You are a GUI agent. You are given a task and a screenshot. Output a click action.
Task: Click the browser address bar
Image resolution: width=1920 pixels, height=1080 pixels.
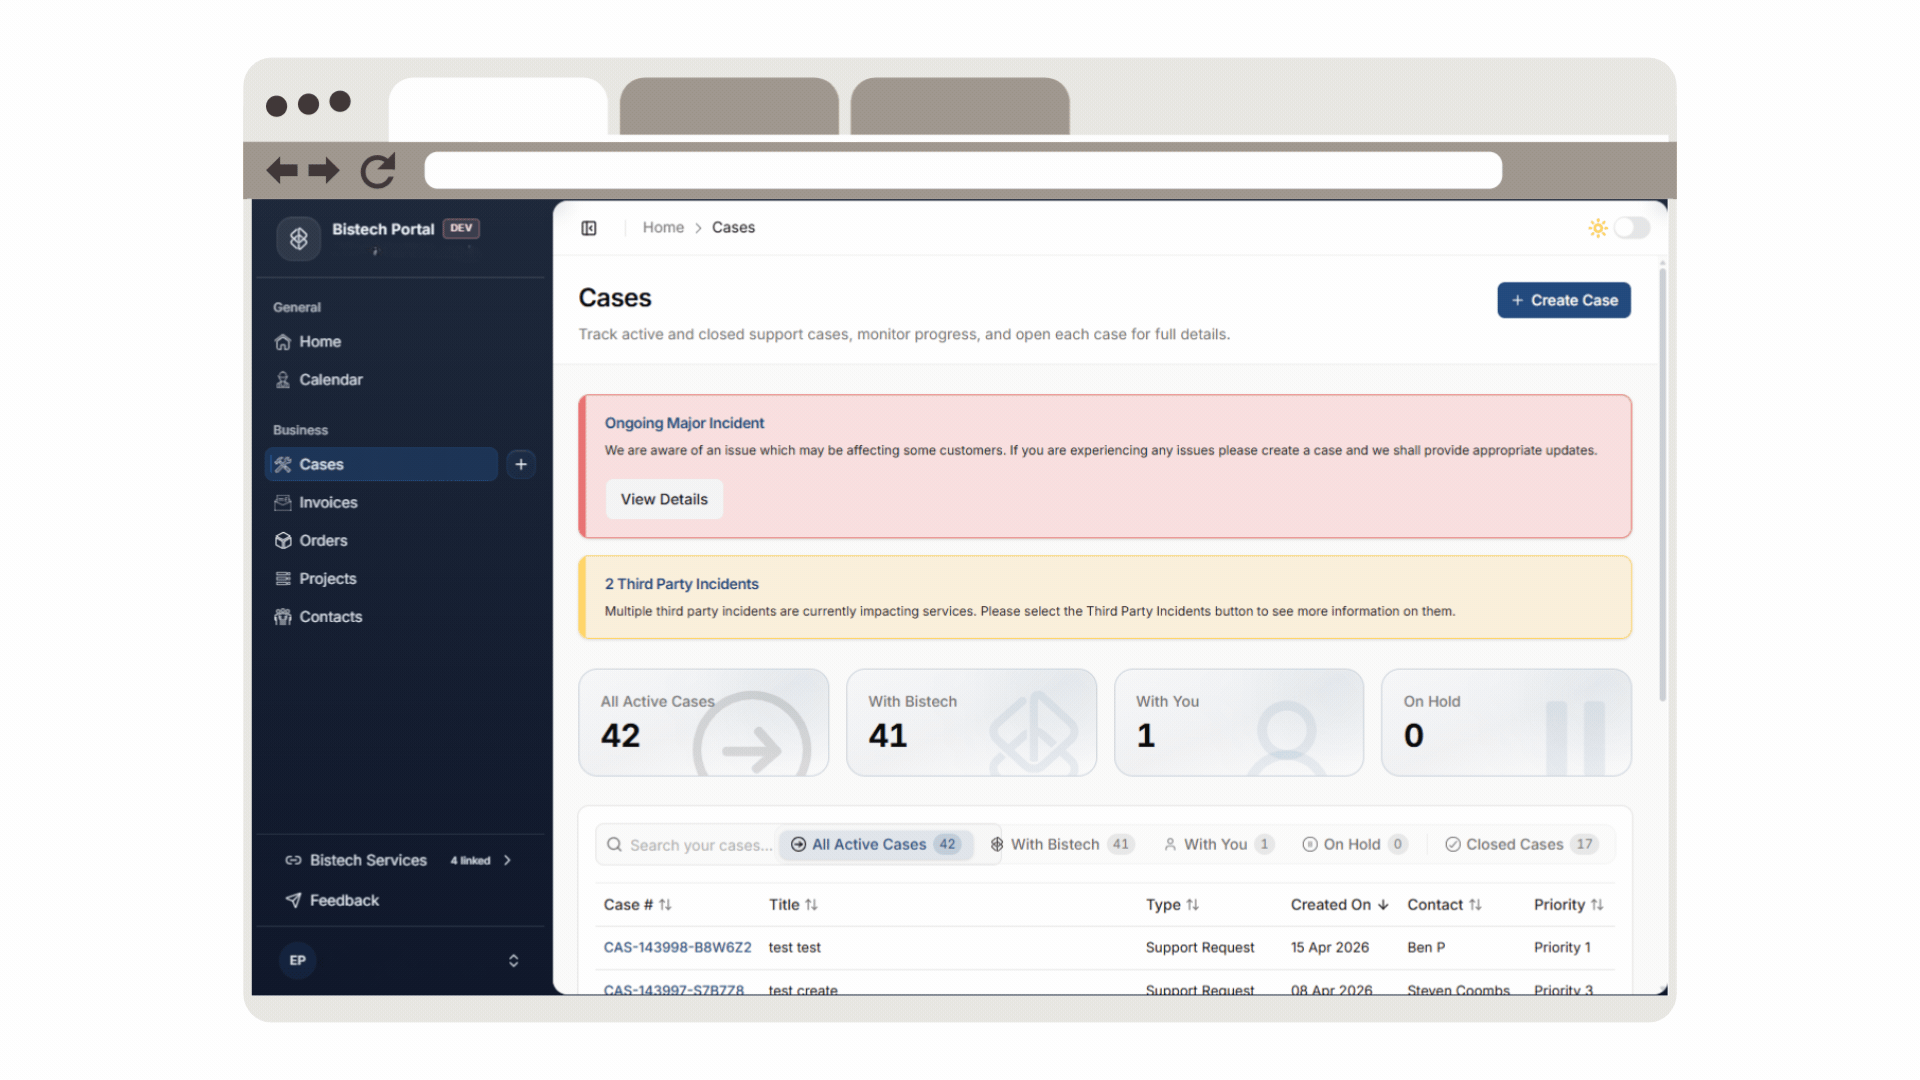point(963,170)
